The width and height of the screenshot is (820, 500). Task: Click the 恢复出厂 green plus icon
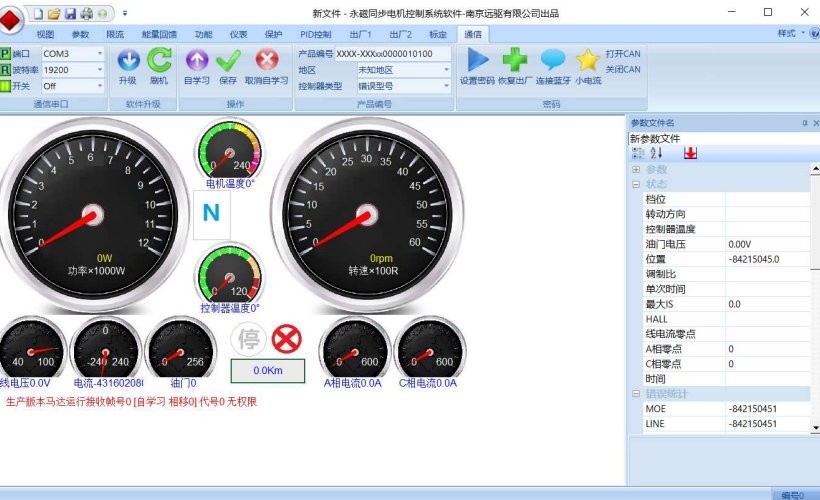tap(515, 60)
